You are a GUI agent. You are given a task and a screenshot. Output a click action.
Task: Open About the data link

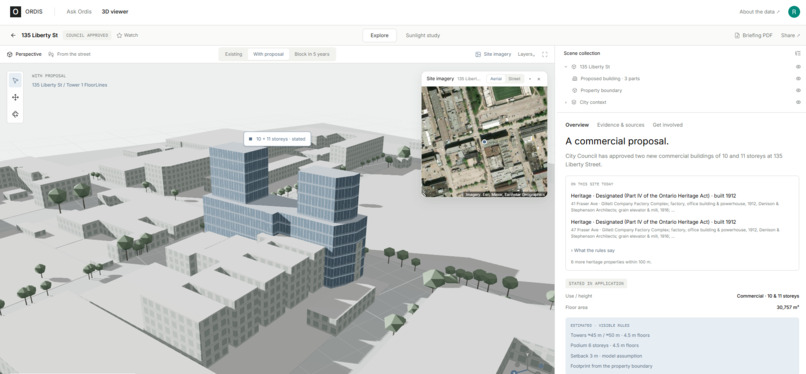(x=759, y=11)
